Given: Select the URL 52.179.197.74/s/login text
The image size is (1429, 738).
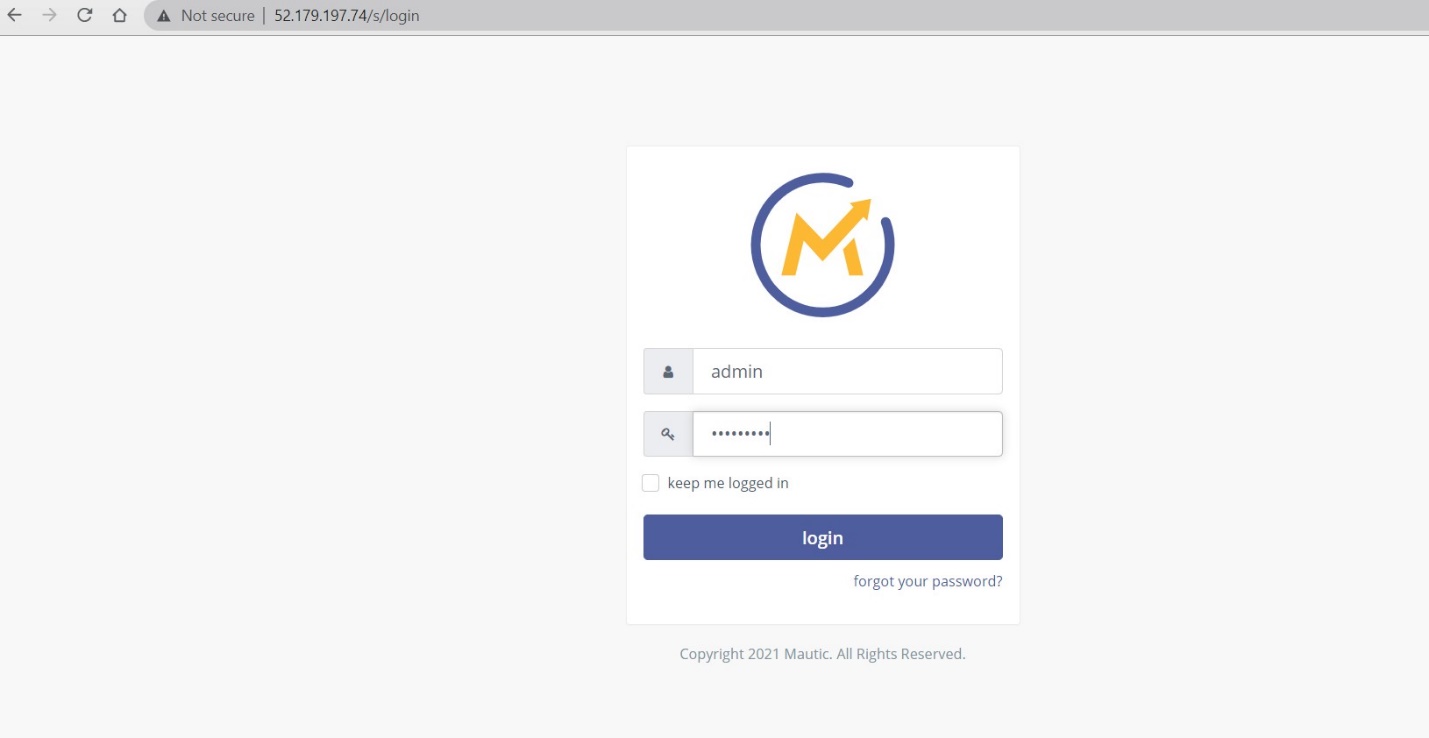Looking at the screenshot, I should 347,16.
